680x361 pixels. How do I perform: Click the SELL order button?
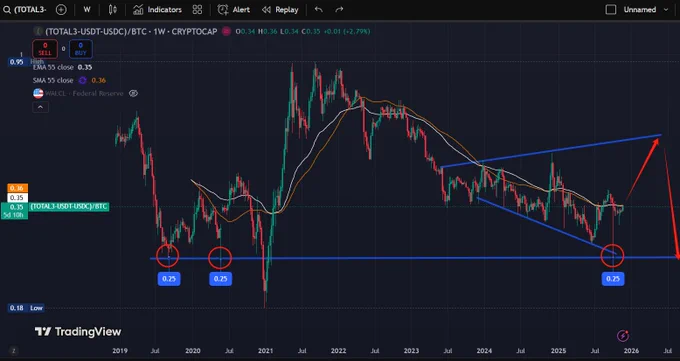pos(45,49)
